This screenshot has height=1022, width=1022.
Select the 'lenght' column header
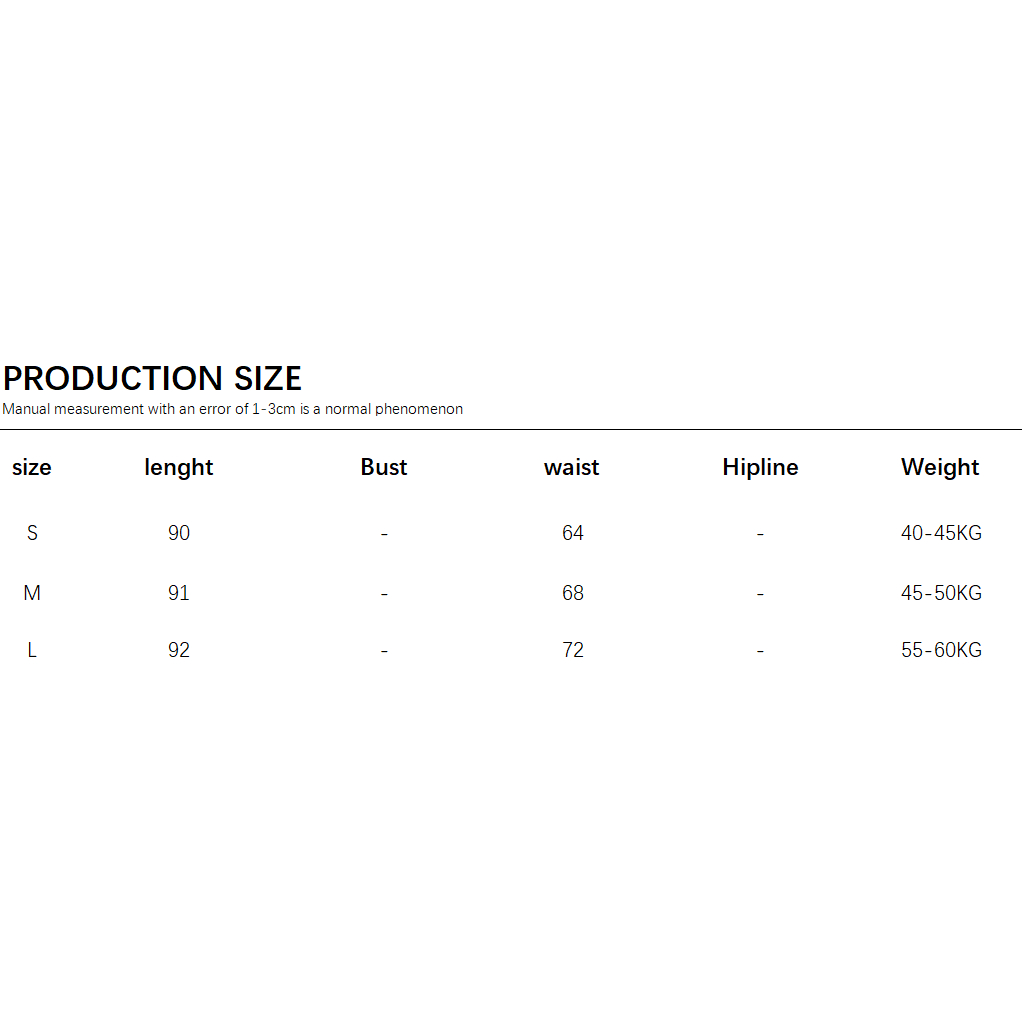click(179, 467)
